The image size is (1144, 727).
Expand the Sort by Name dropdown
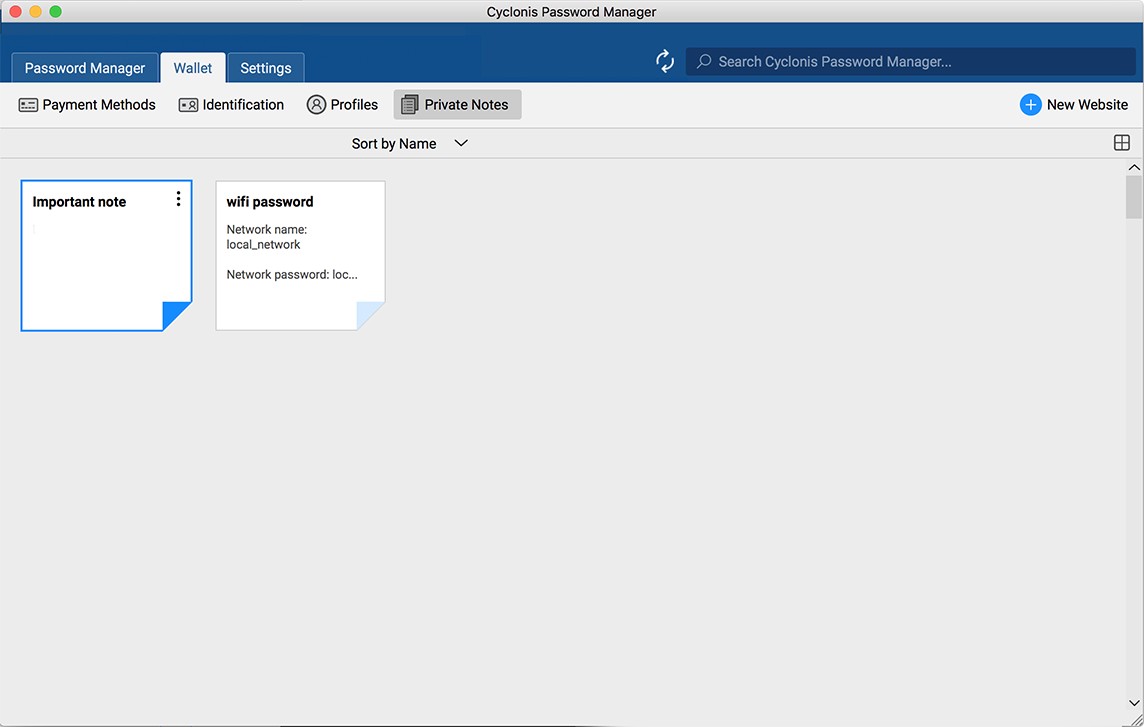coord(394,144)
